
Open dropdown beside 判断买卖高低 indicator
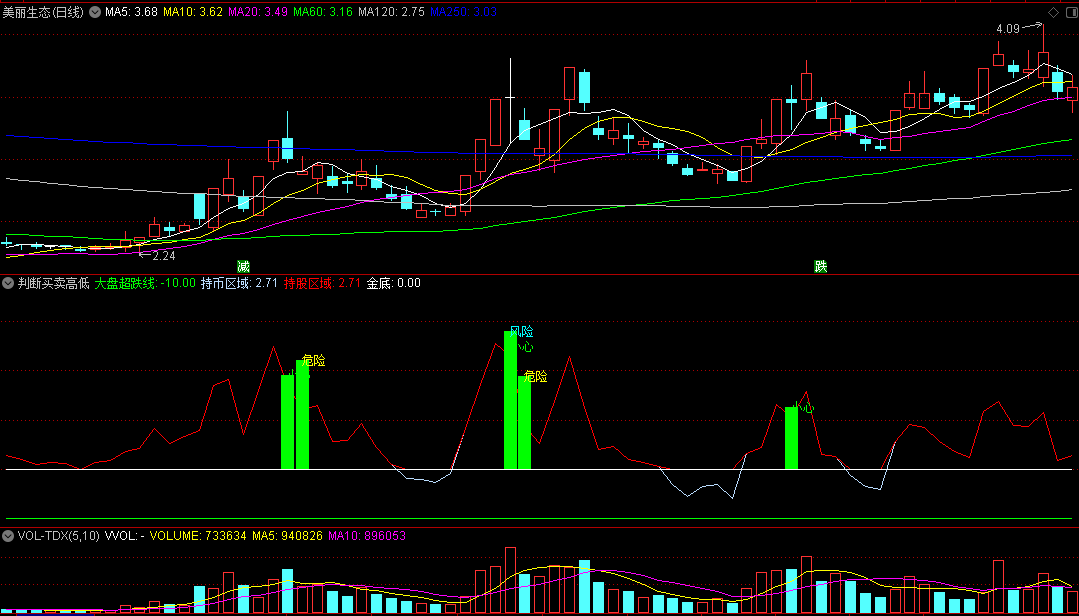(9, 283)
